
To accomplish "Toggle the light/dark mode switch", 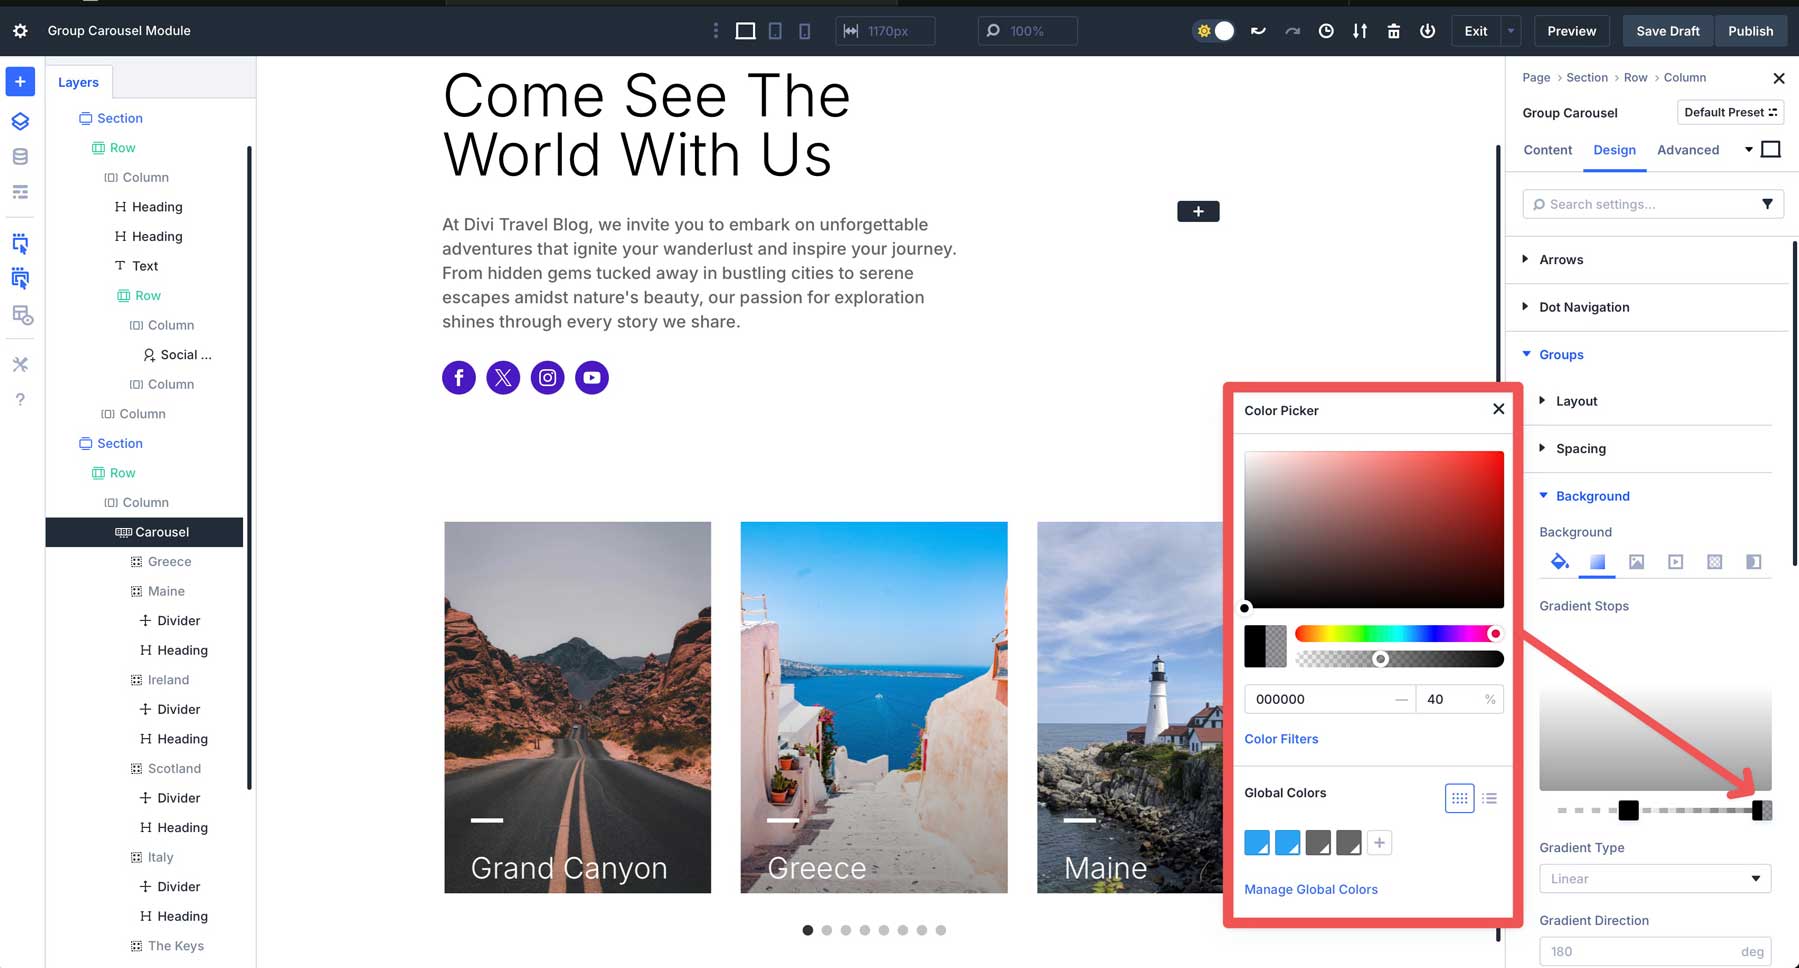I will click(x=1213, y=30).
